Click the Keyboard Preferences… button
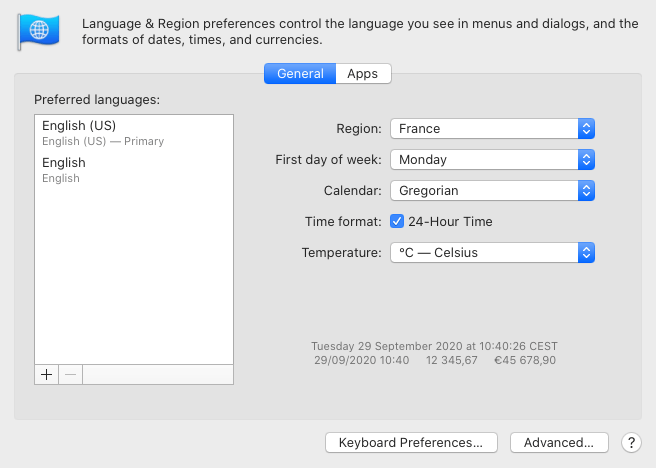The height and width of the screenshot is (468, 656). coord(411,442)
